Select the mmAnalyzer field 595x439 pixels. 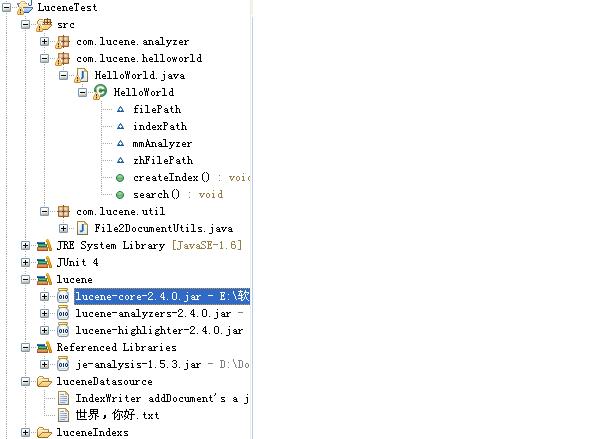162,143
